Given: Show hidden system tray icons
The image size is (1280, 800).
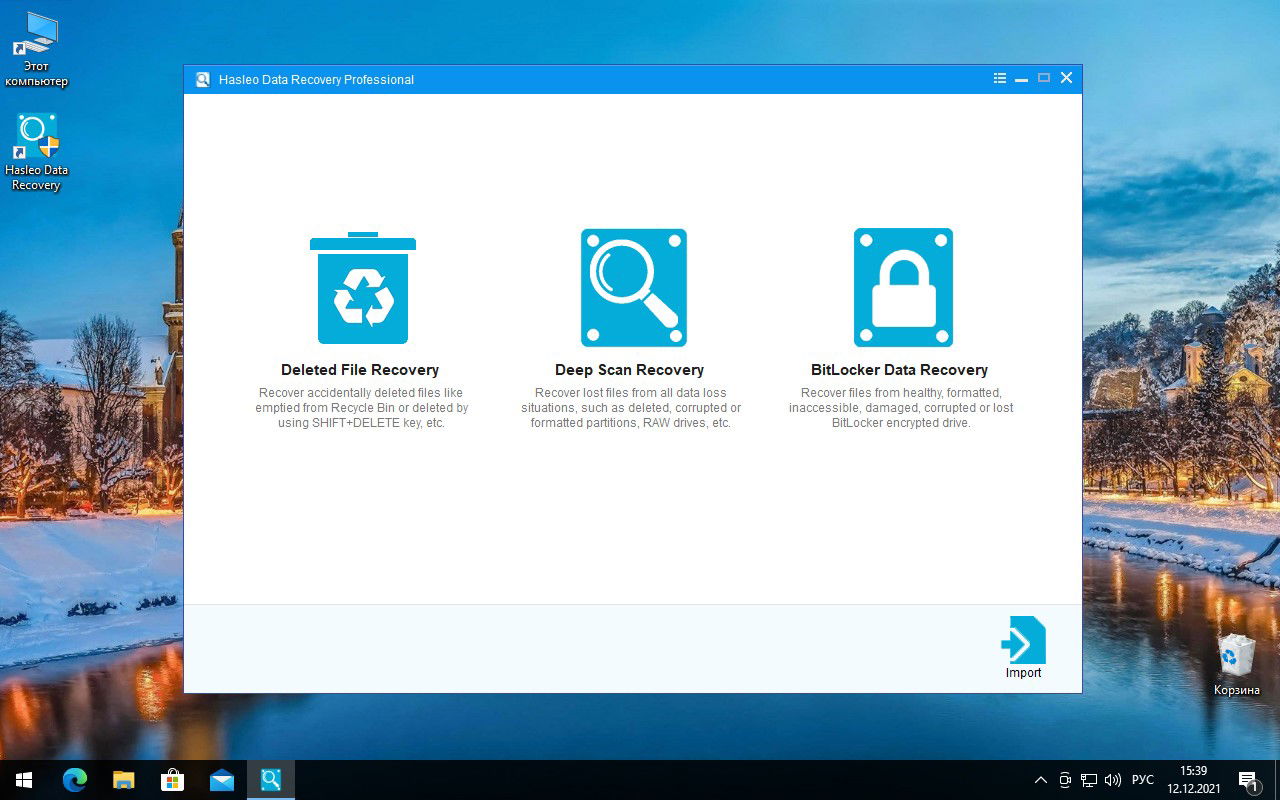Looking at the screenshot, I should click(x=1041, y=780).
